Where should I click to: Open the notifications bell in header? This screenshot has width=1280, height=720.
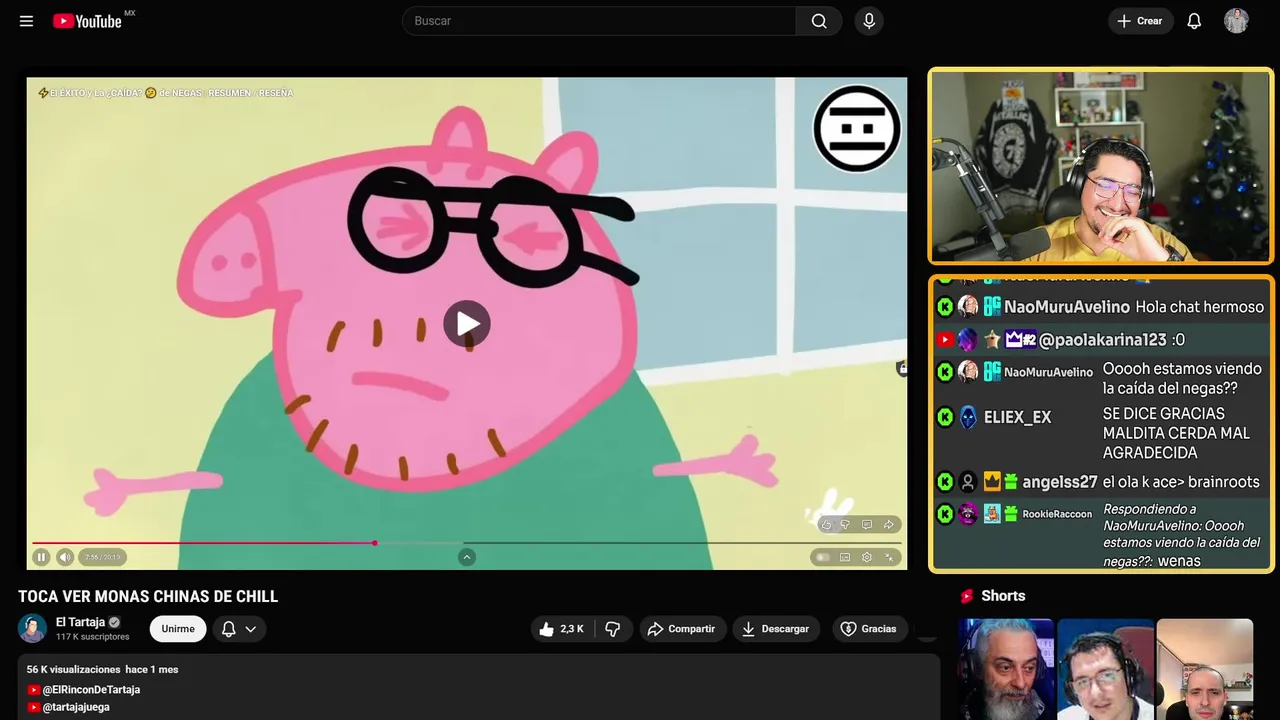coord(1194,21)
